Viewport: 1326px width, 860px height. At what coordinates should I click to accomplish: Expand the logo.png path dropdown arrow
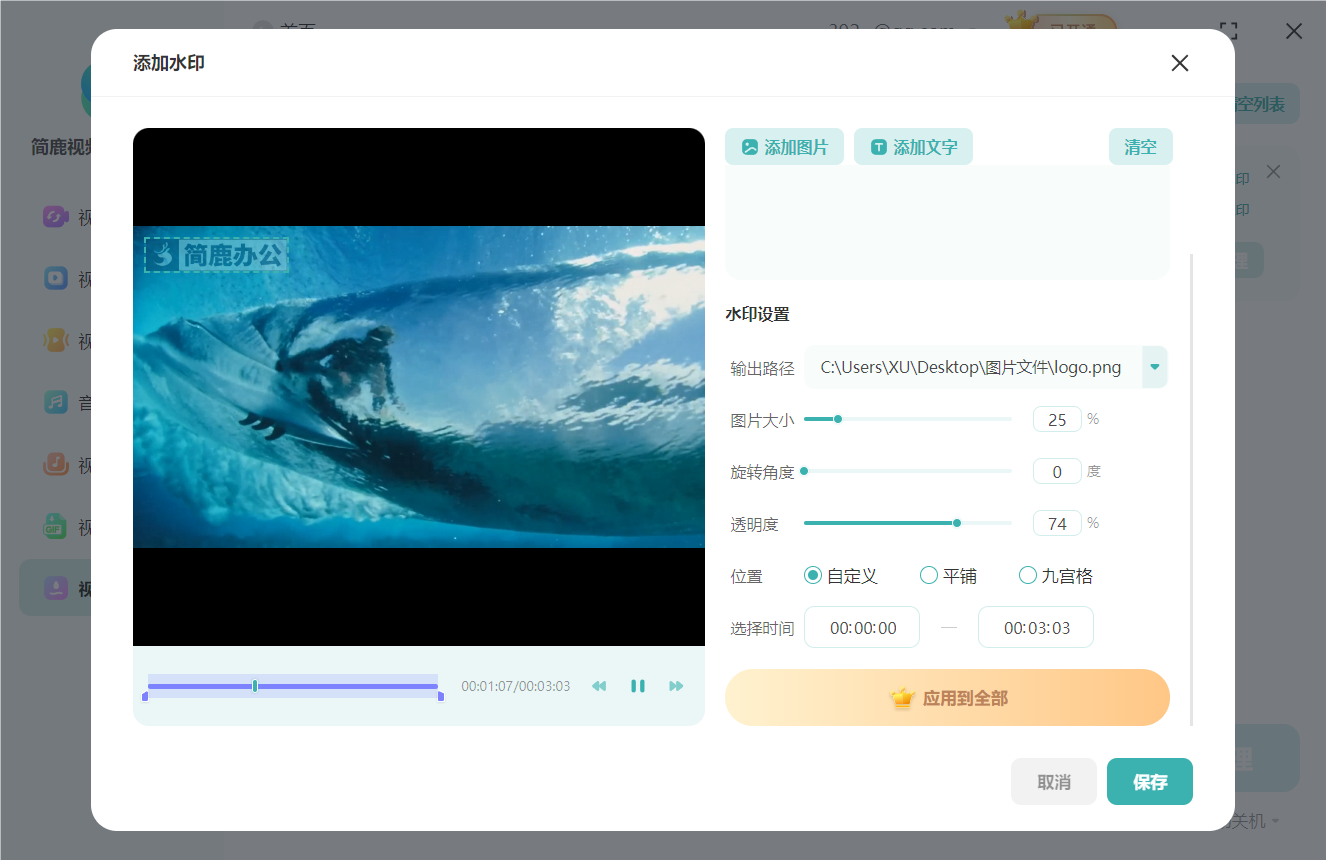(x=1155, y=367)
